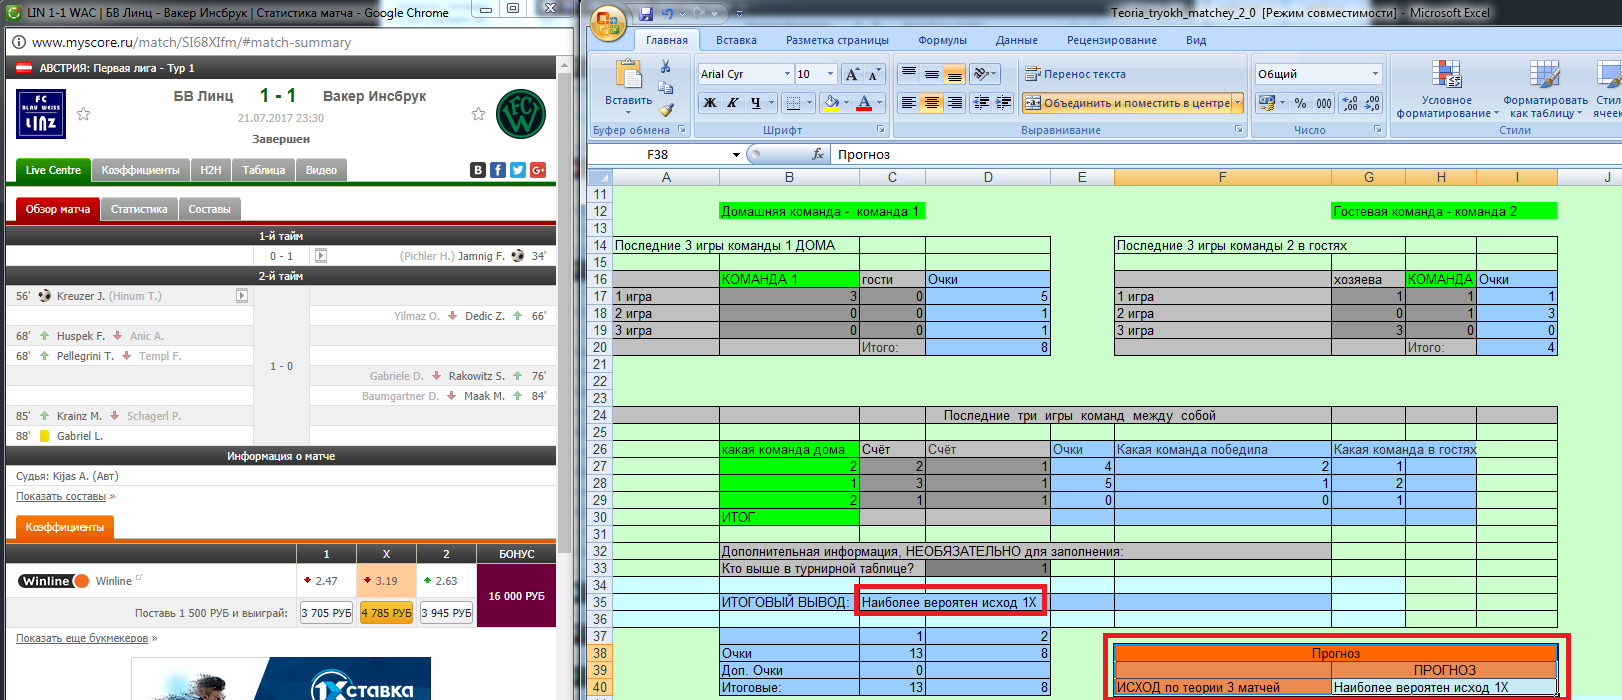
Task: Open the Arial Cyr font dropdown
Action: (x=787, y=74)
